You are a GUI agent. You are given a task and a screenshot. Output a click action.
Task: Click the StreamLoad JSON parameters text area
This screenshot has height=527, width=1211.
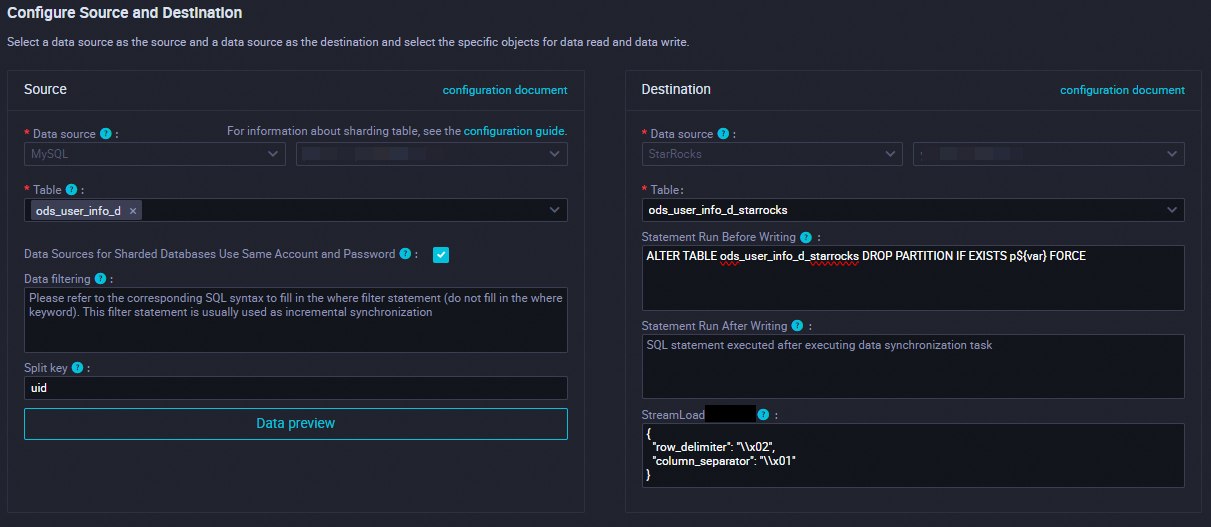pos(913,455)
